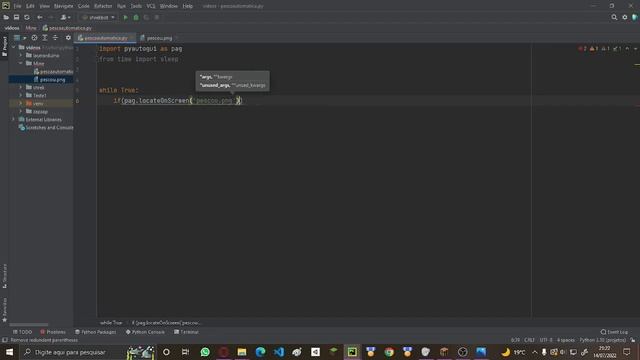Open the Python Packages tool window
This screenshot has height=360, width=640.
point(96,332)
